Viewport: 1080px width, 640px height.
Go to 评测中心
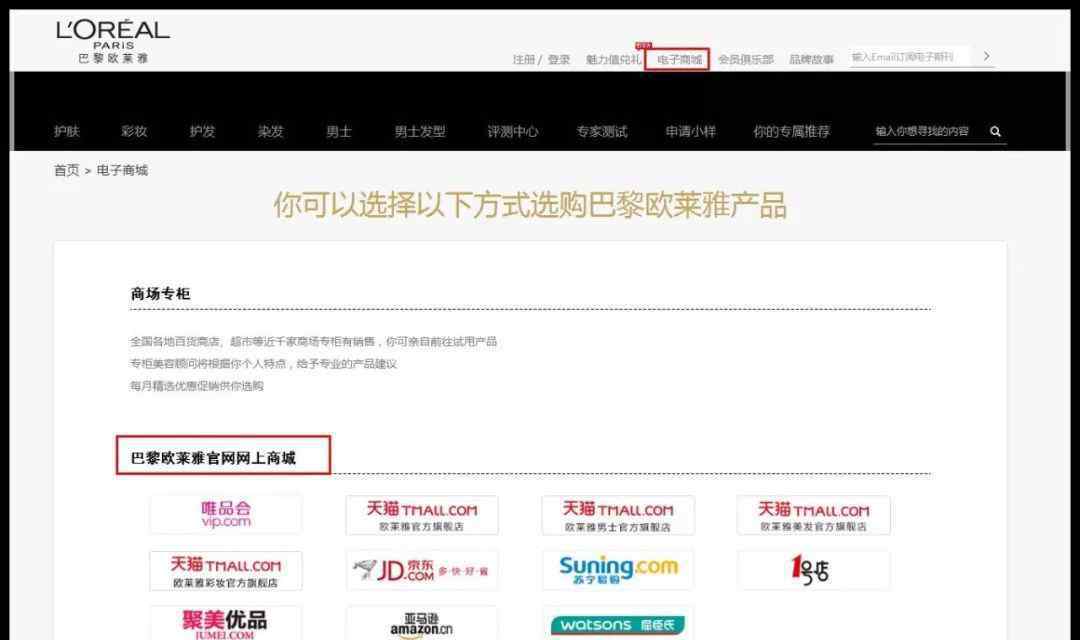(x=512, y=131)
